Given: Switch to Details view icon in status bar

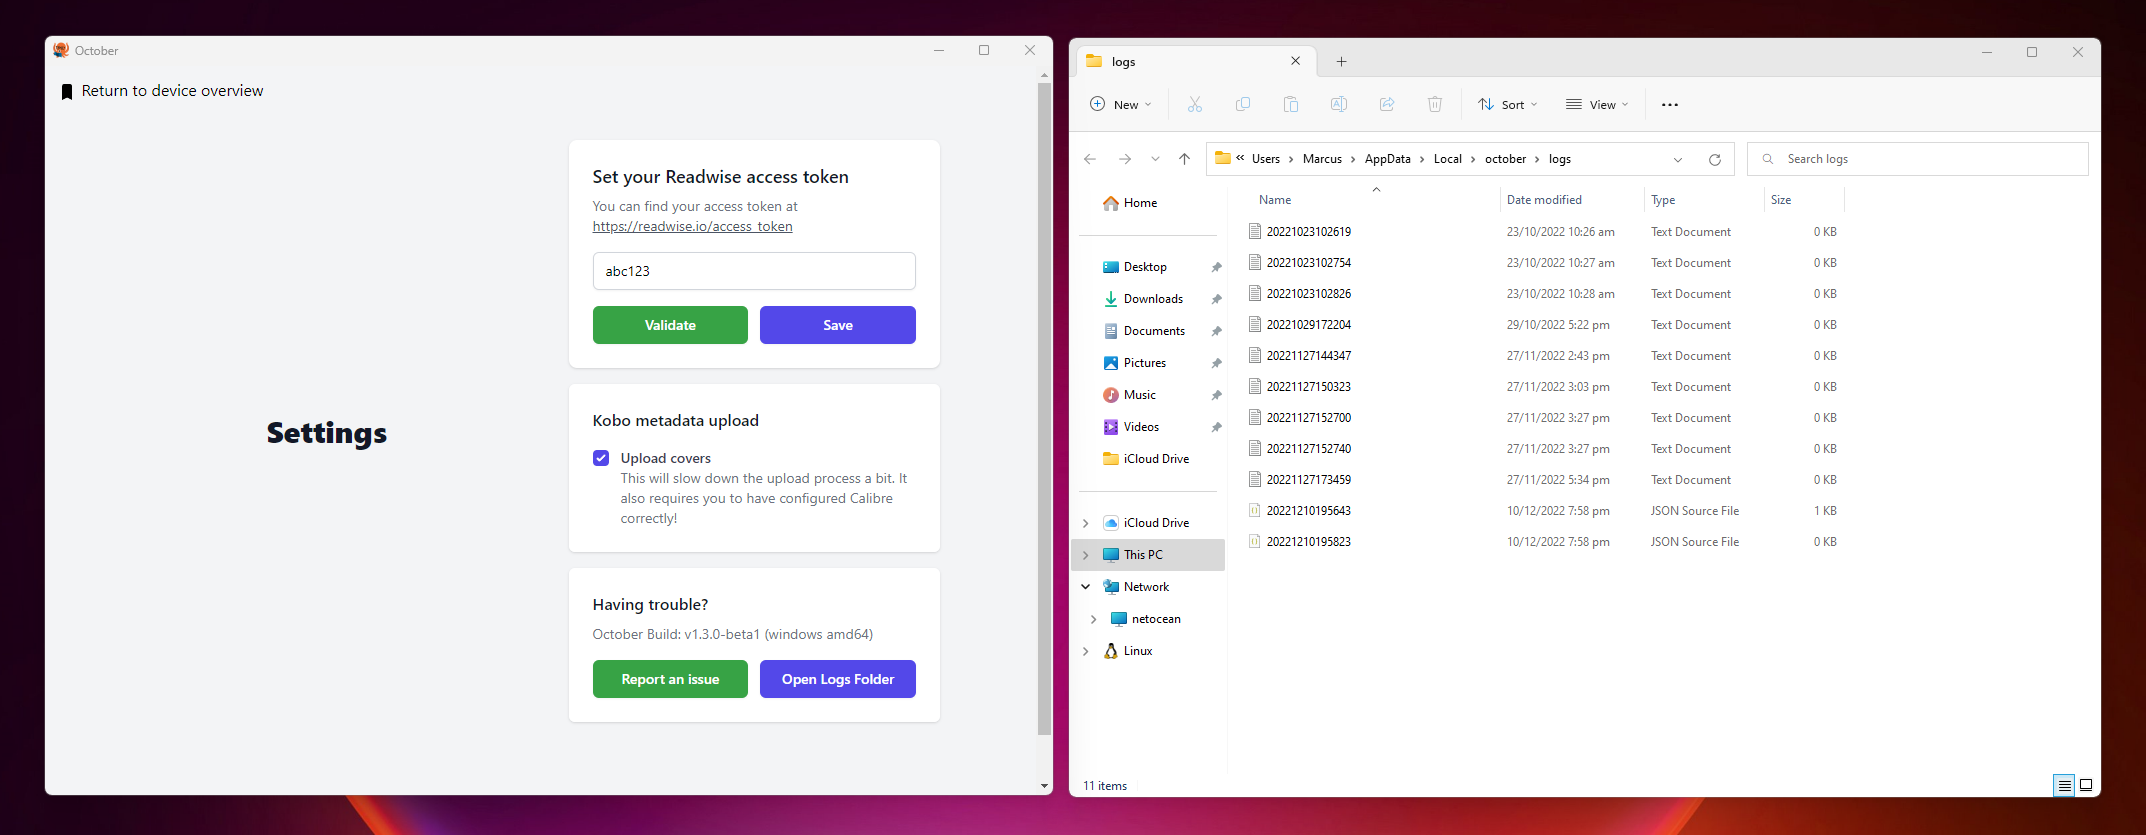Looking at the screenshot, I should coord(2064,786).
